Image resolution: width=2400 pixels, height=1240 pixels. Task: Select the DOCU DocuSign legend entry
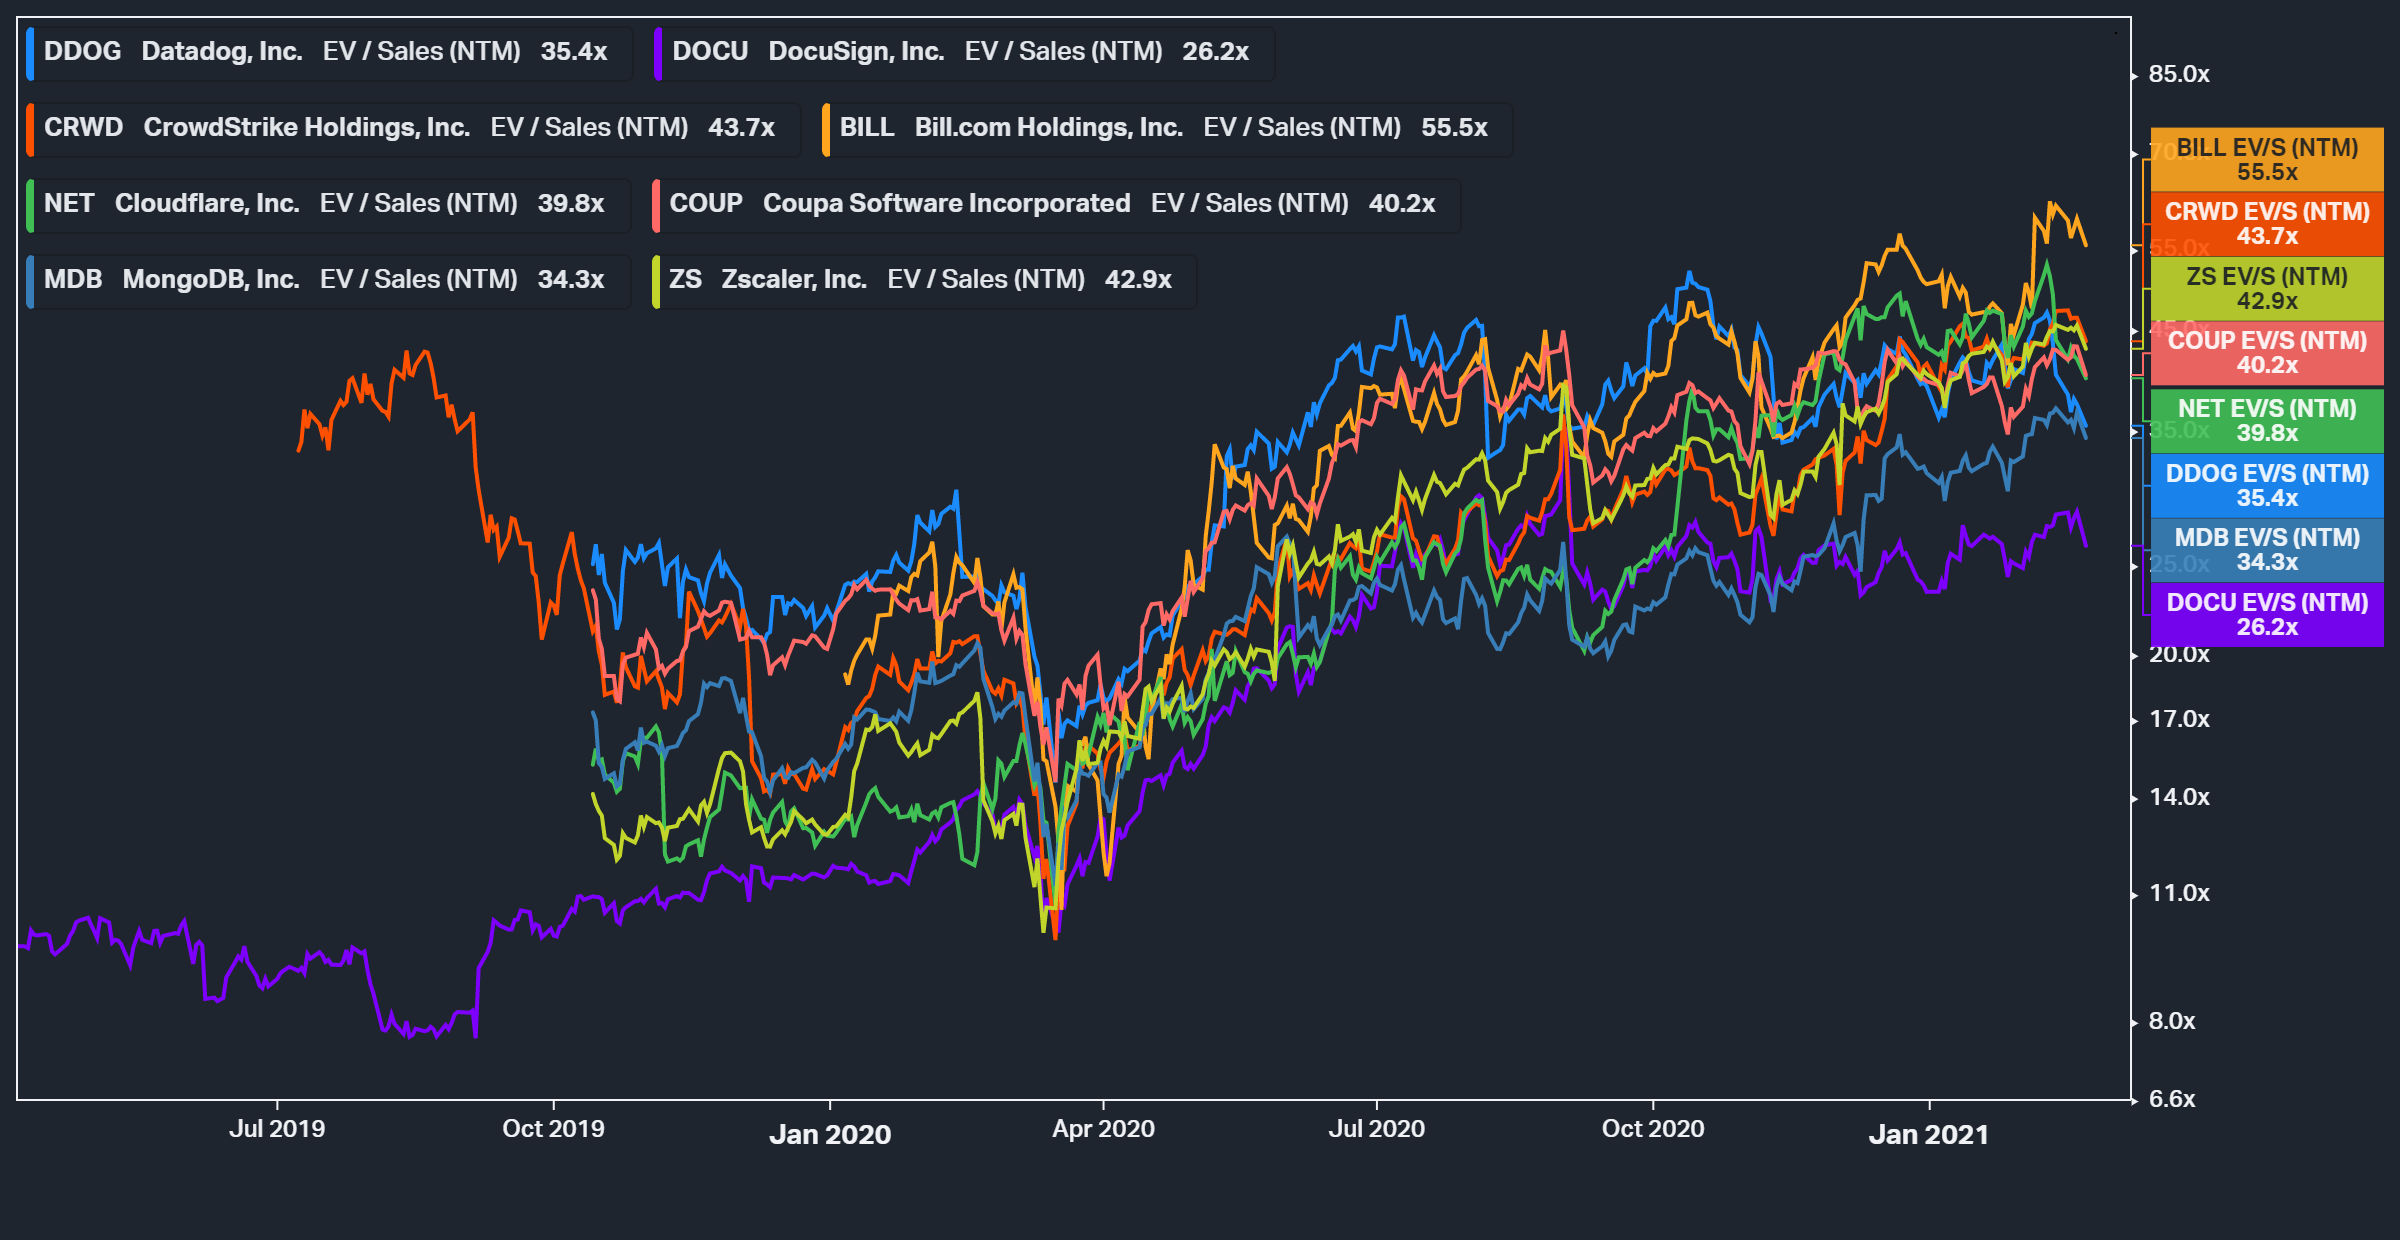964,53
